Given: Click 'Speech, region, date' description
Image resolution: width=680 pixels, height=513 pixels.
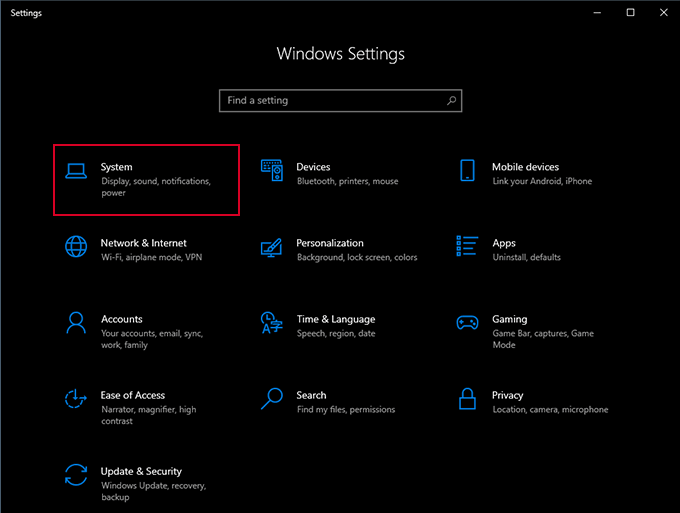Looking at the screenshot, I should (x=336, y=333).
